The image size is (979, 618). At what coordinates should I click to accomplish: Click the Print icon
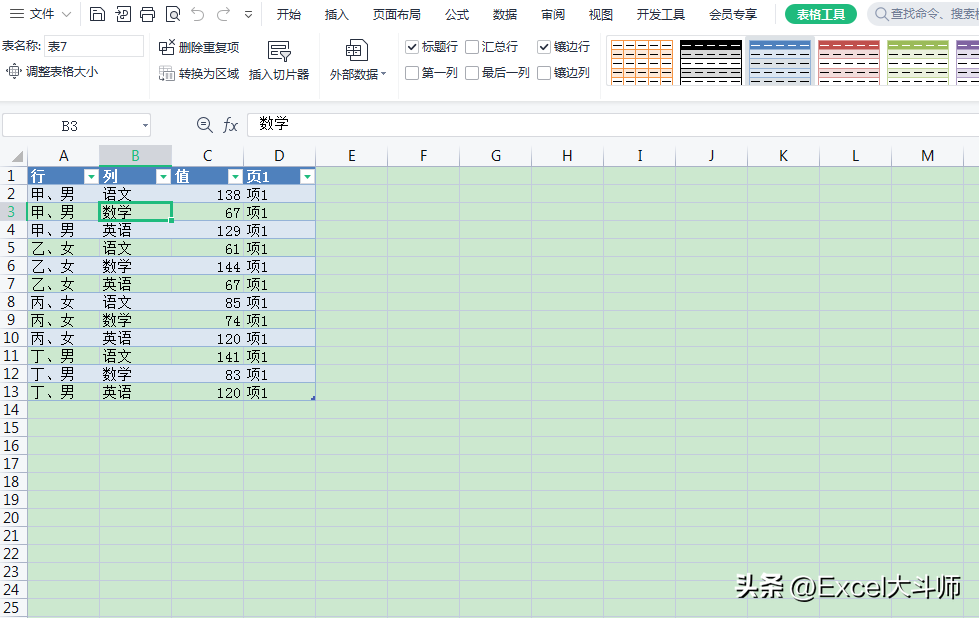point(147,14)
